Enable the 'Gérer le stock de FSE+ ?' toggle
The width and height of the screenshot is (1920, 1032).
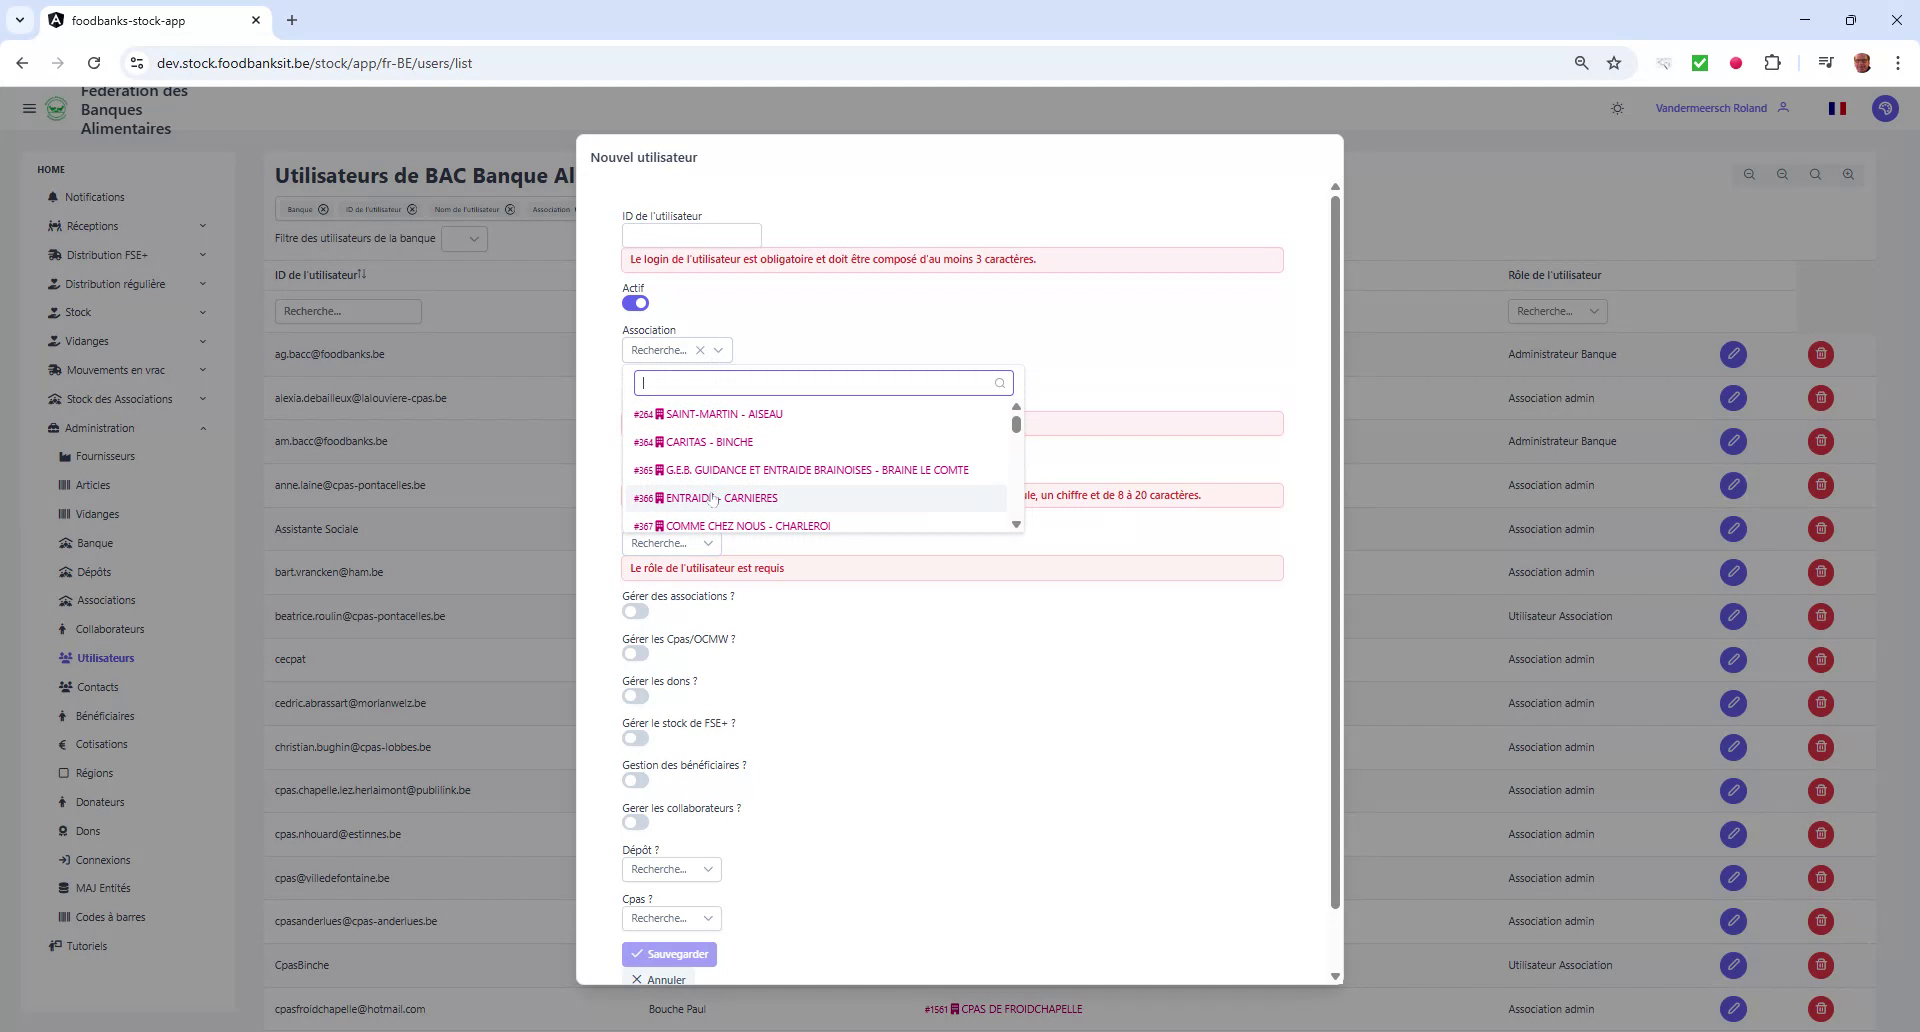[635, 738]
